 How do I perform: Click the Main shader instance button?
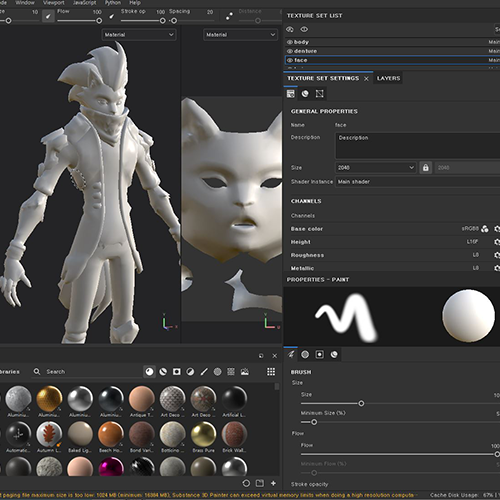pyautogui.click(x=417, y=182)
